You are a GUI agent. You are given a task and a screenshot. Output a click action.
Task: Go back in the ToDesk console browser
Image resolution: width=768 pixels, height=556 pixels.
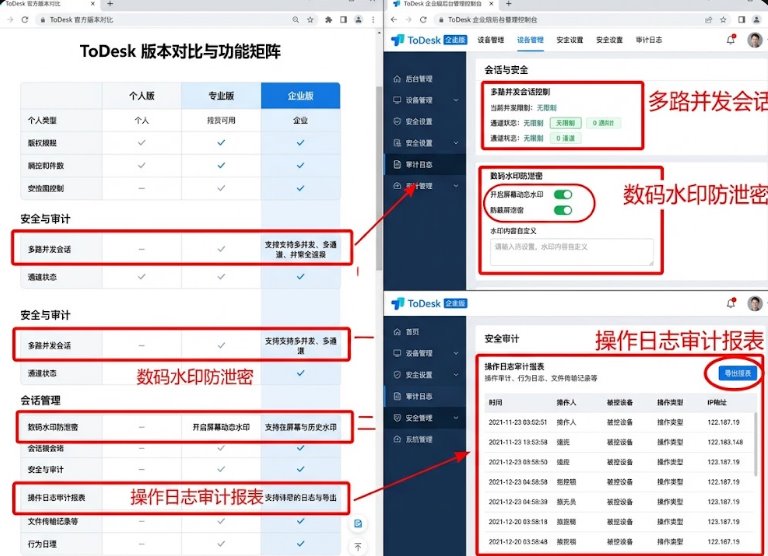click(x=394, y=20)
